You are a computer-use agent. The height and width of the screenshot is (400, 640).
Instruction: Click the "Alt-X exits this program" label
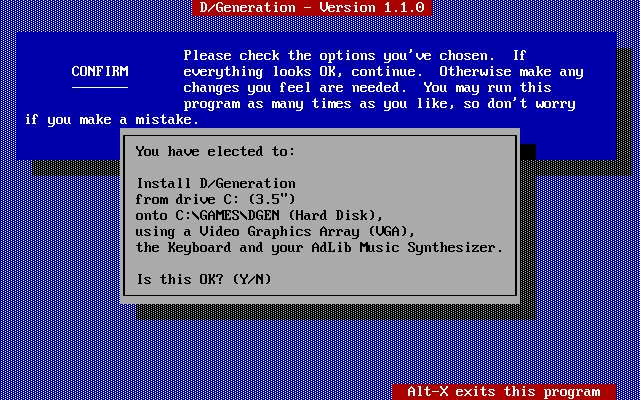point(504,392)
